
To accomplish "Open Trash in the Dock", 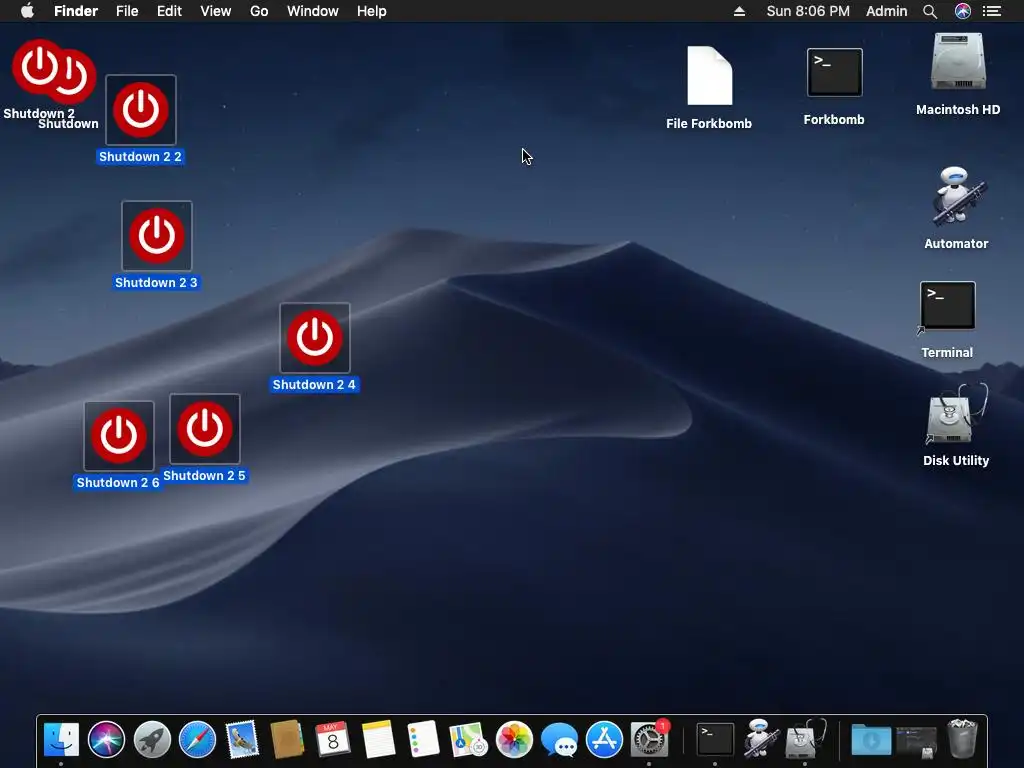I will (962, 739).
